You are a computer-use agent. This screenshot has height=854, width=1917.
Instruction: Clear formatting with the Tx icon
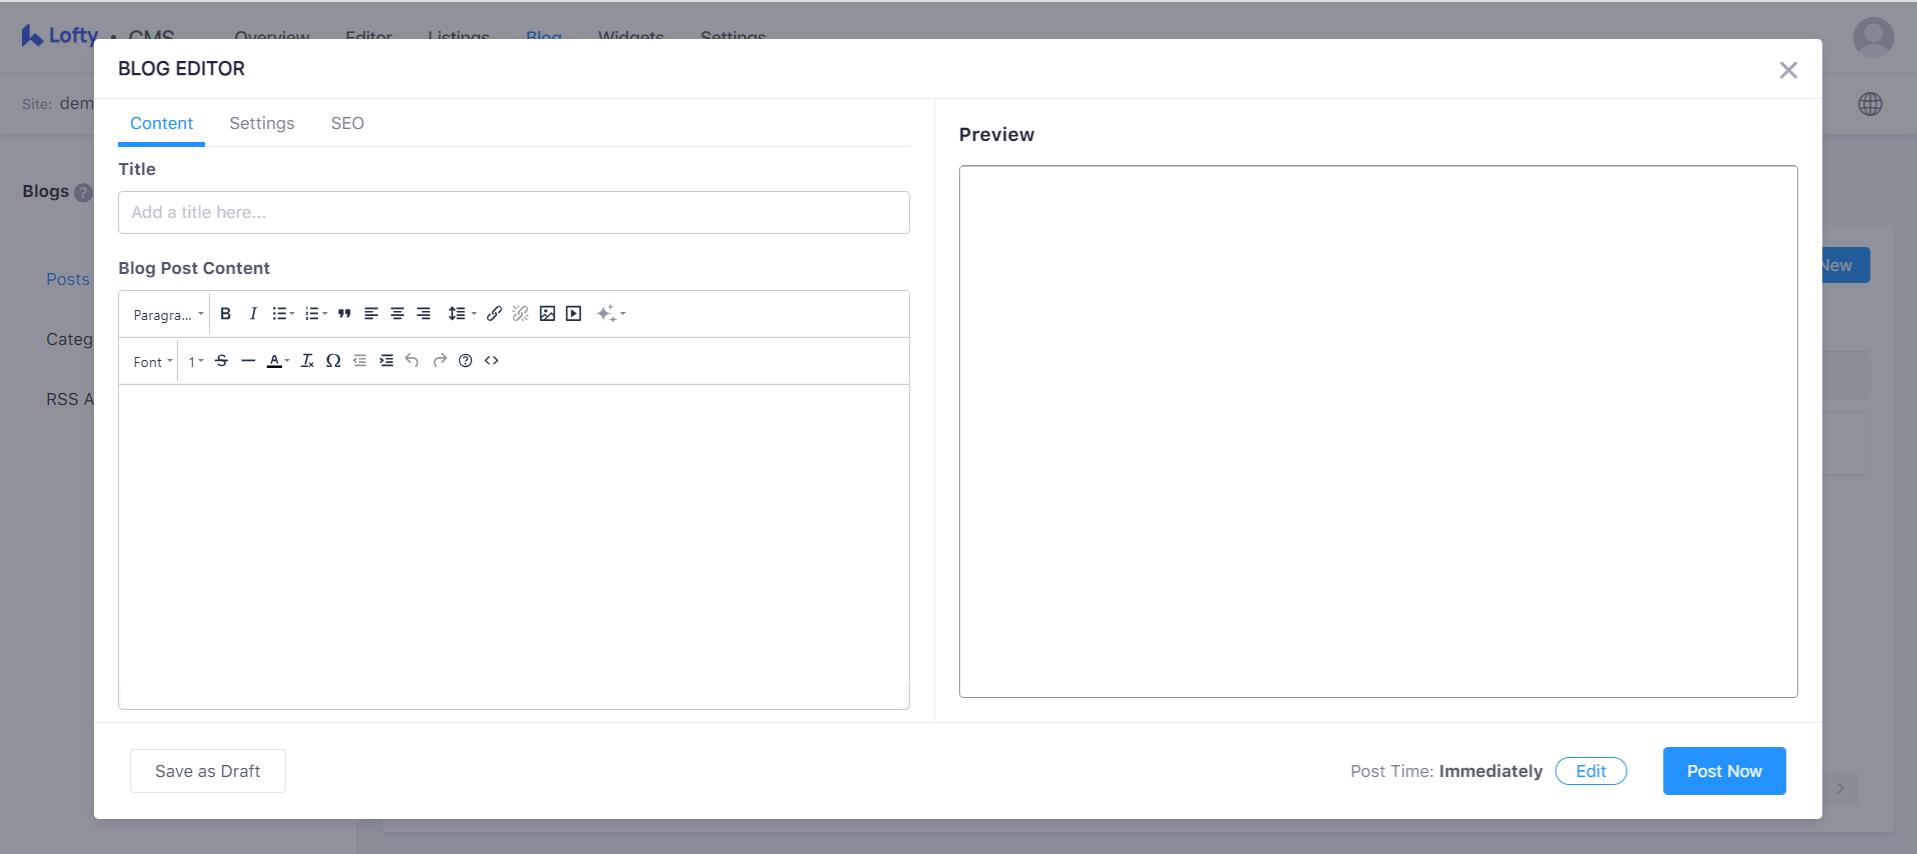click(x=307, y=361)
